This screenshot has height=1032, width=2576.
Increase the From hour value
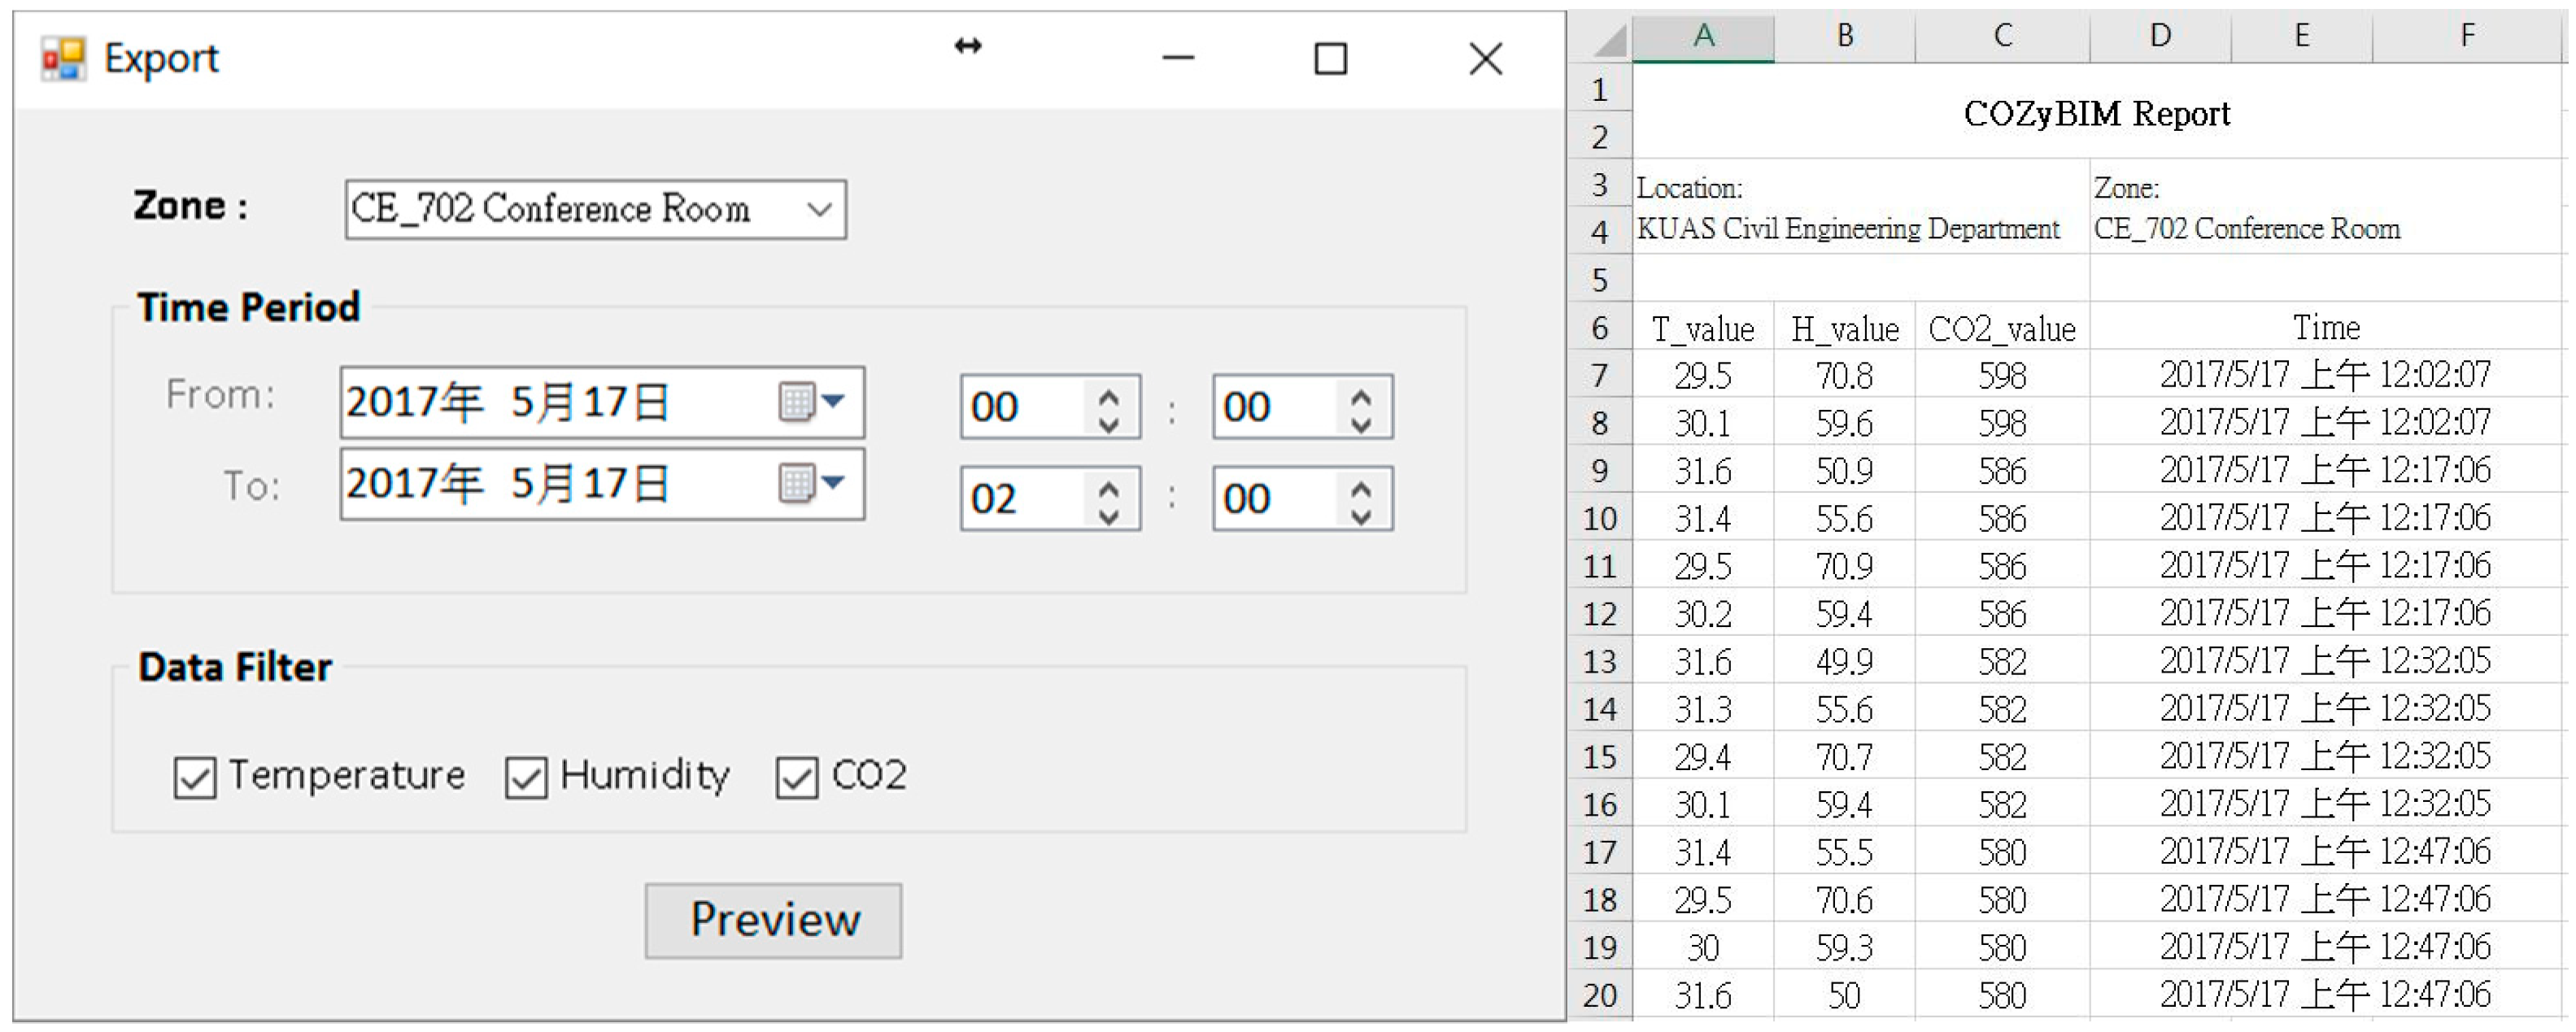click(1108, 396)
